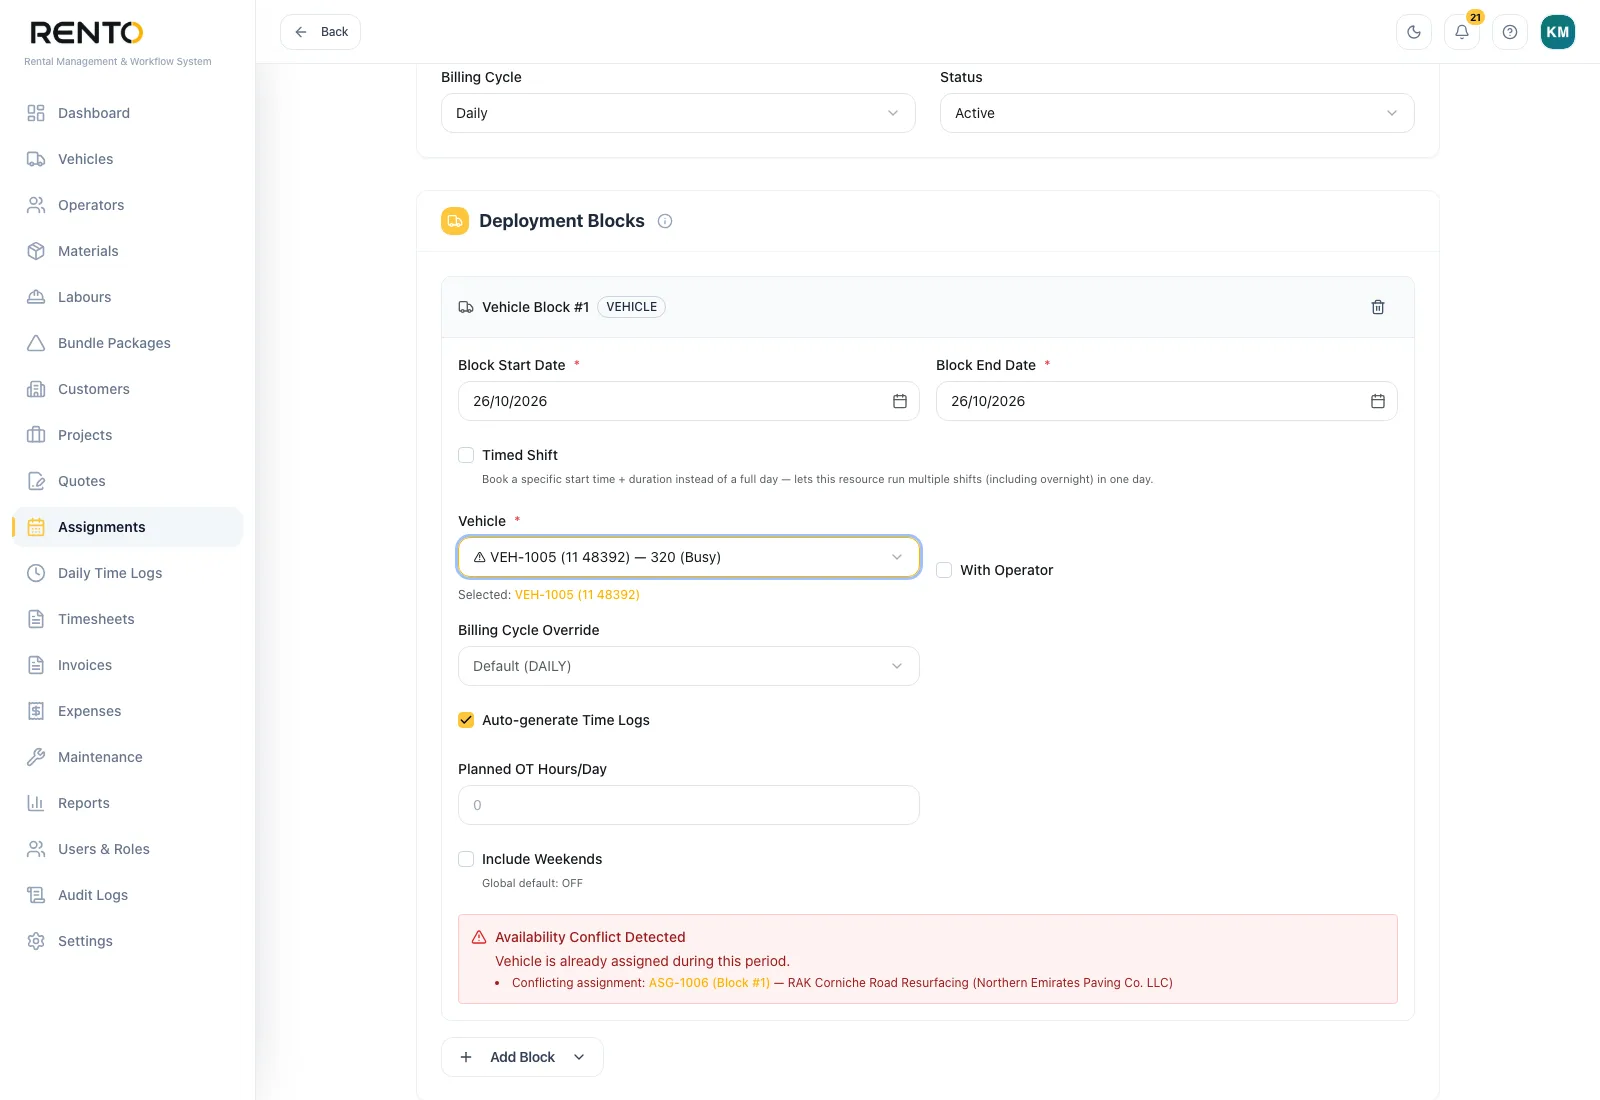Expand the Add Block chevron menu
Viewport: 1600px width, 1100px height.
coord(579,1057)
